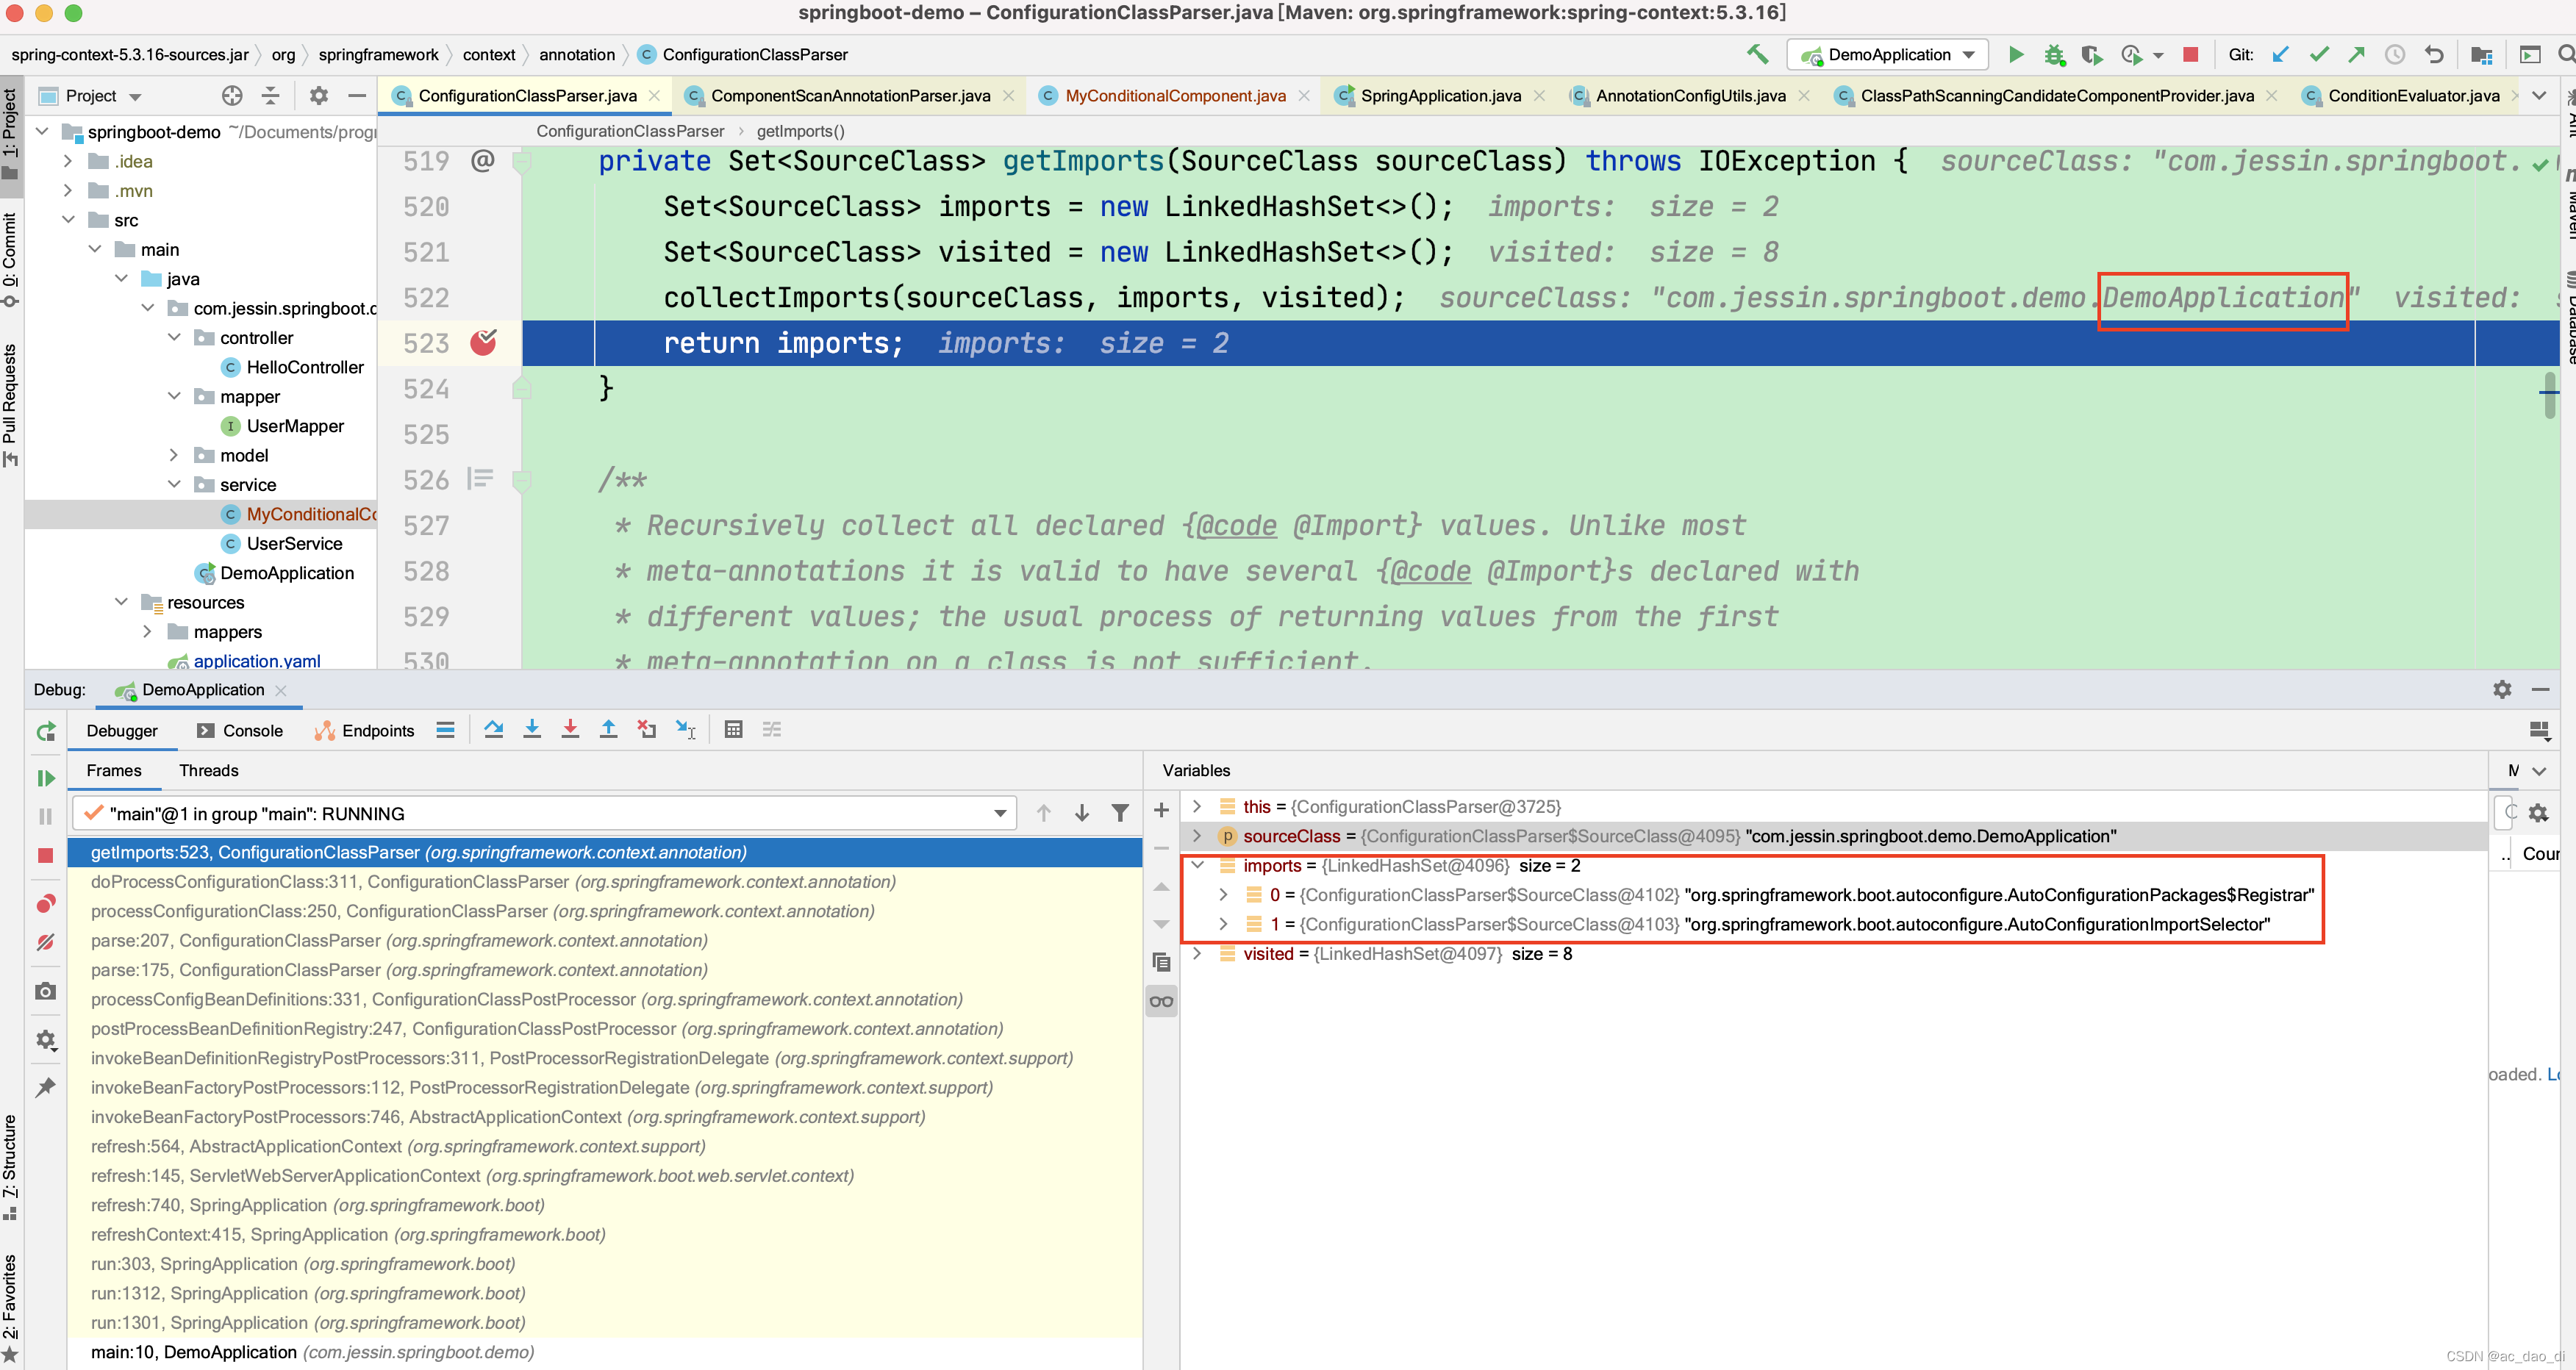Toggle the glasses watches view button
The image size is (2576, 1370).
pos(1161,1001)
